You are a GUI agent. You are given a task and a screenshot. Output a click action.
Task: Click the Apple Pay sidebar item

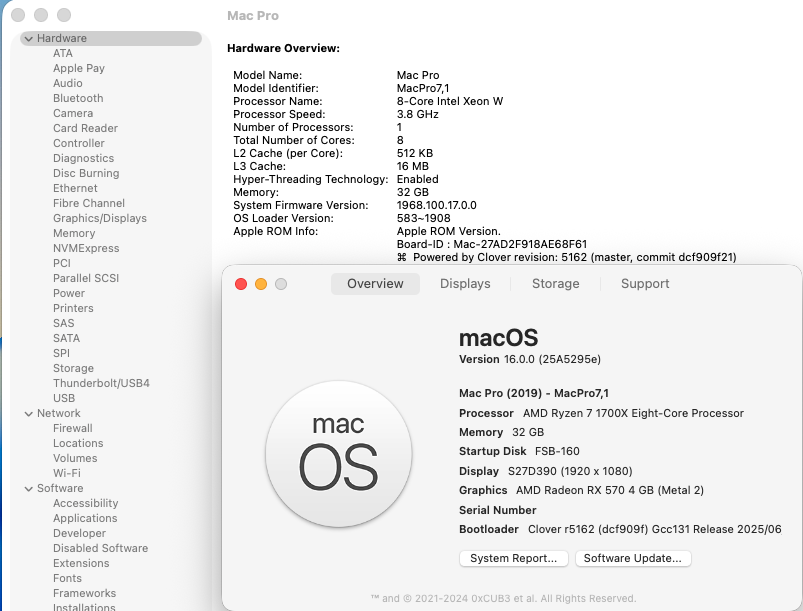(79, 68)
